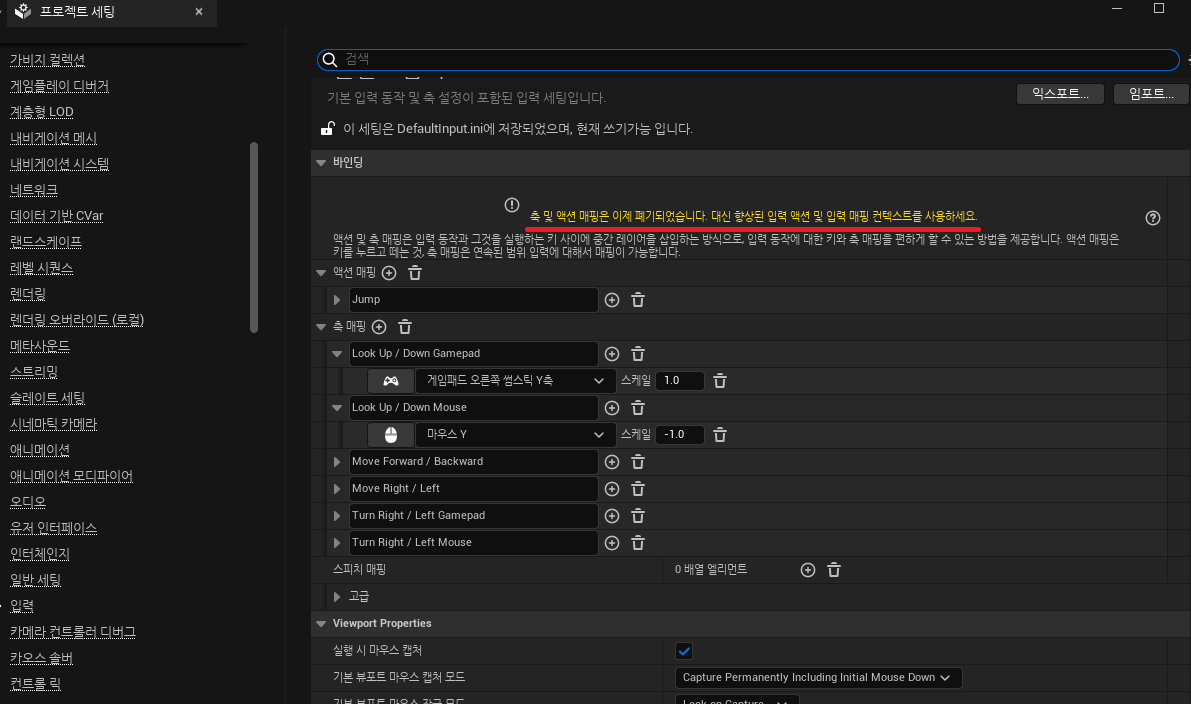The width and height of the screenshot is (1191, 704).
Task: Add a new action mapping
Action: pos(389,273)
